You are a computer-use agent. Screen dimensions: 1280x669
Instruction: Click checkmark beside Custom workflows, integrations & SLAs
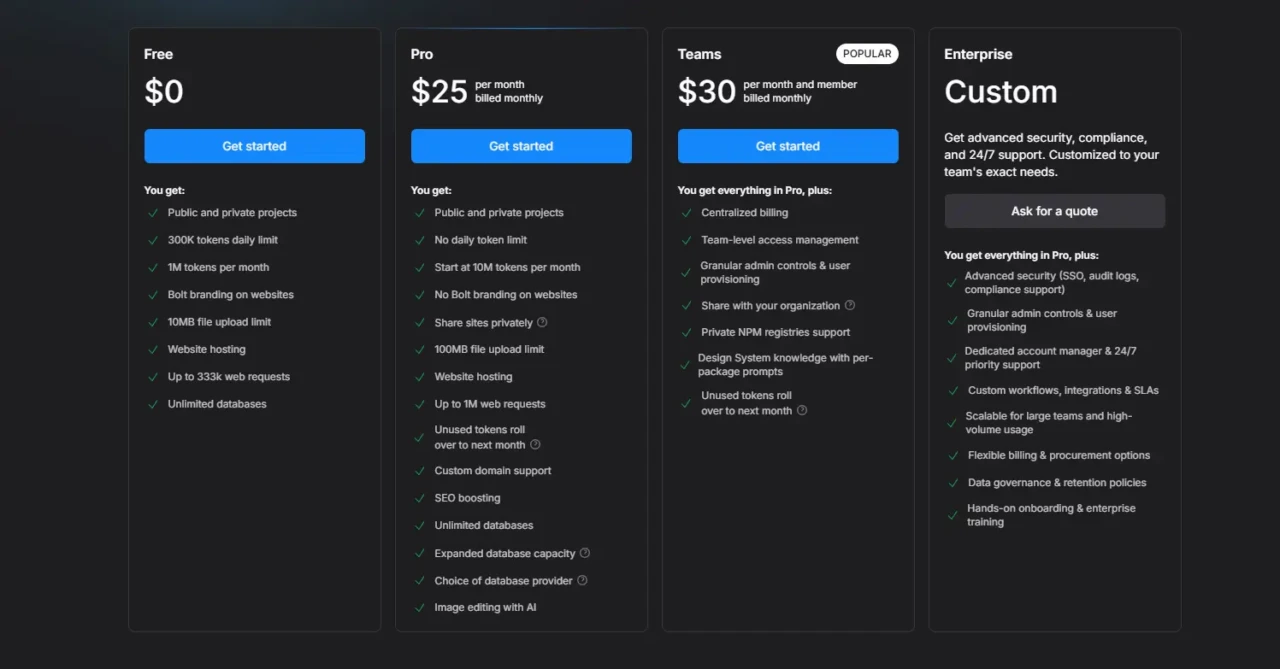click(953, 391)
